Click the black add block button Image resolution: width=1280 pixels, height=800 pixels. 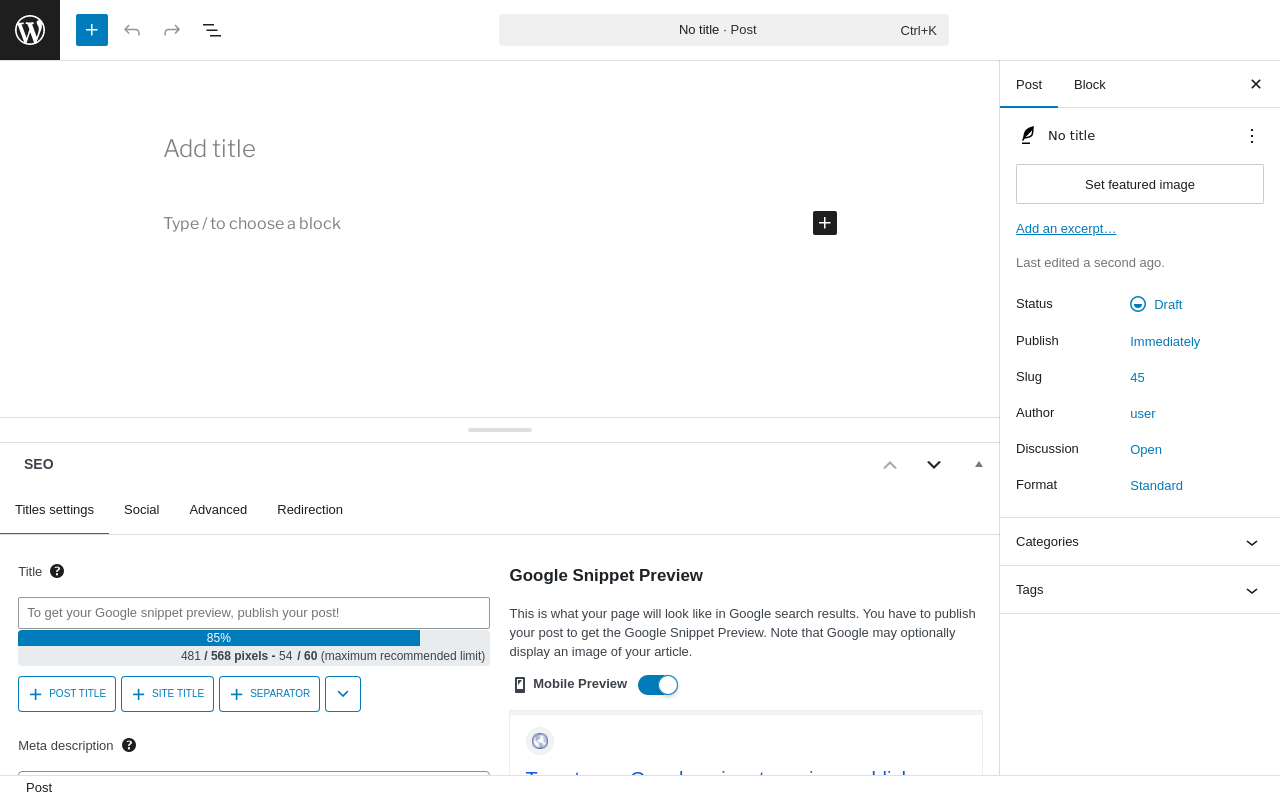point(825,223)
